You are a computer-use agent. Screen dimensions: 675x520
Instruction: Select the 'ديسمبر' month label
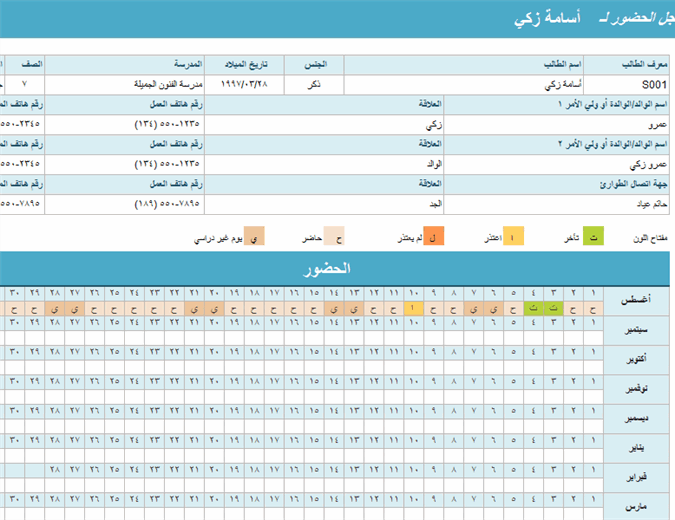tap(636, 418)
